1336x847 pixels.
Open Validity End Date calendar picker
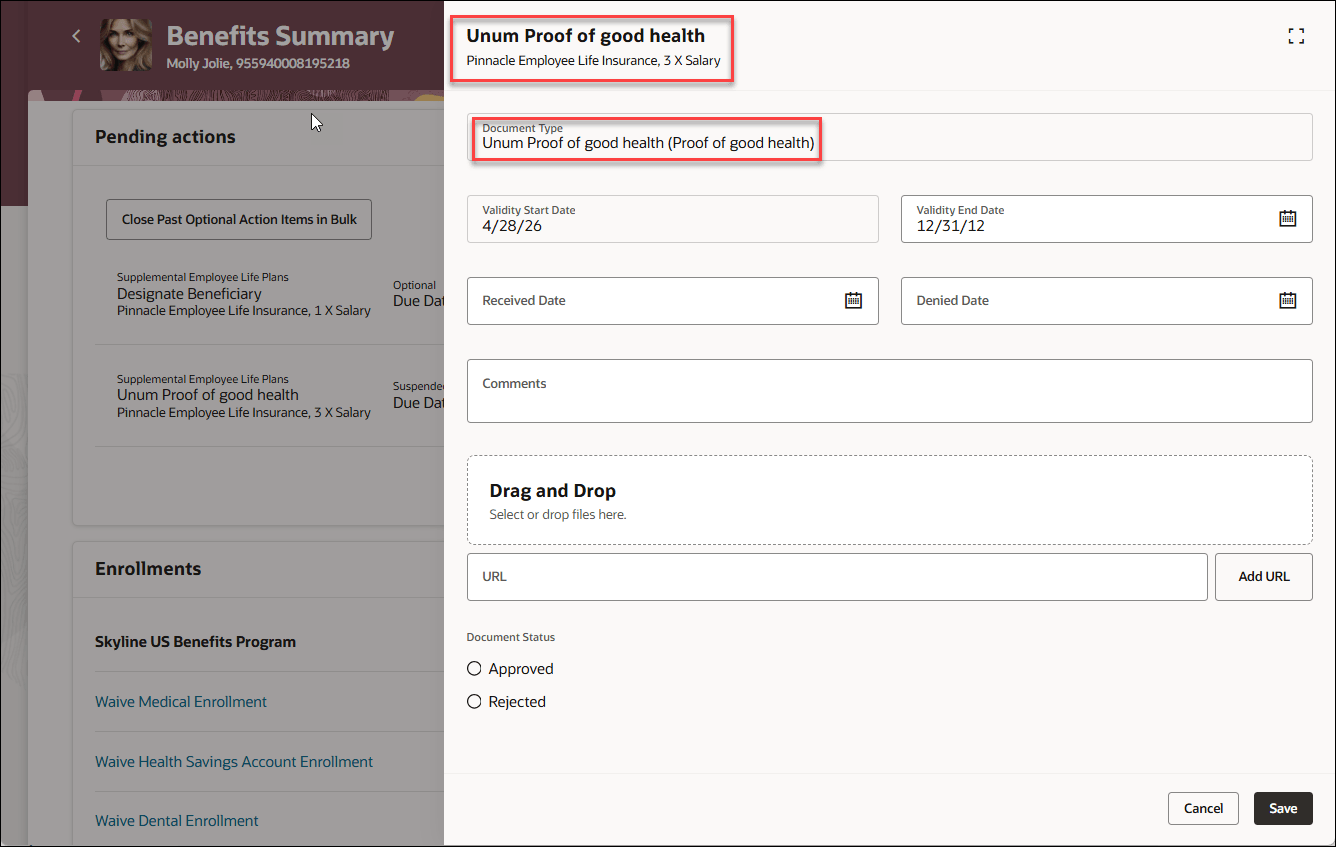coord(1288,218)
